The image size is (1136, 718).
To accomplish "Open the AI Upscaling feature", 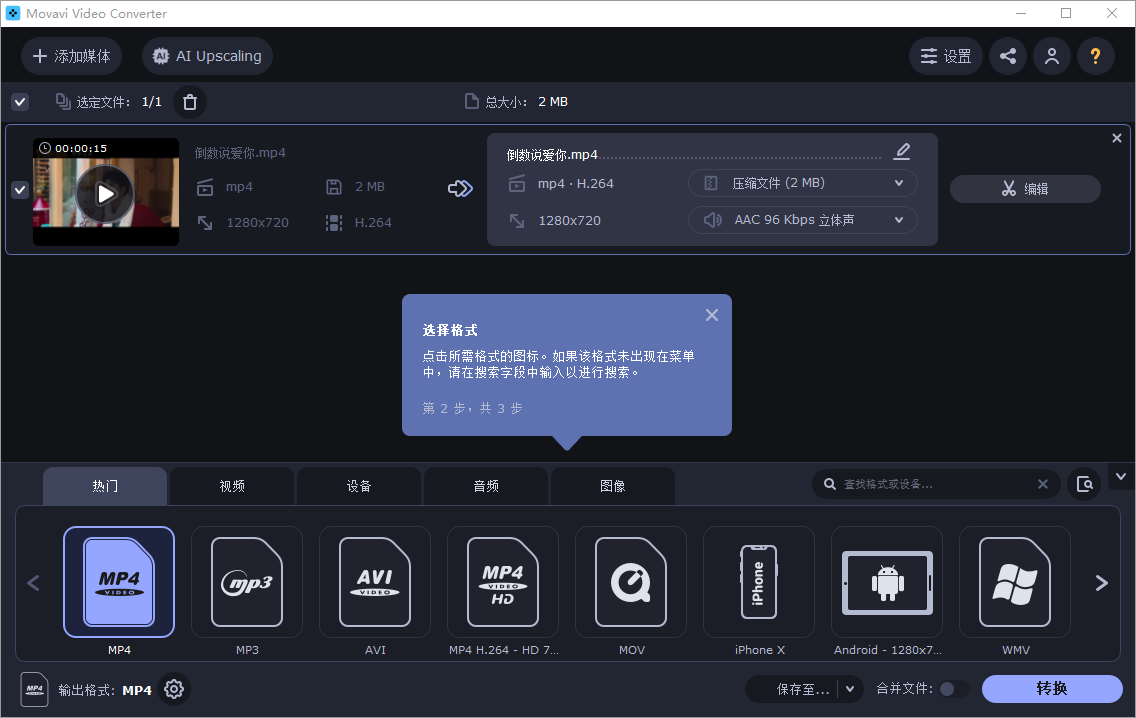I will (207, 56).
